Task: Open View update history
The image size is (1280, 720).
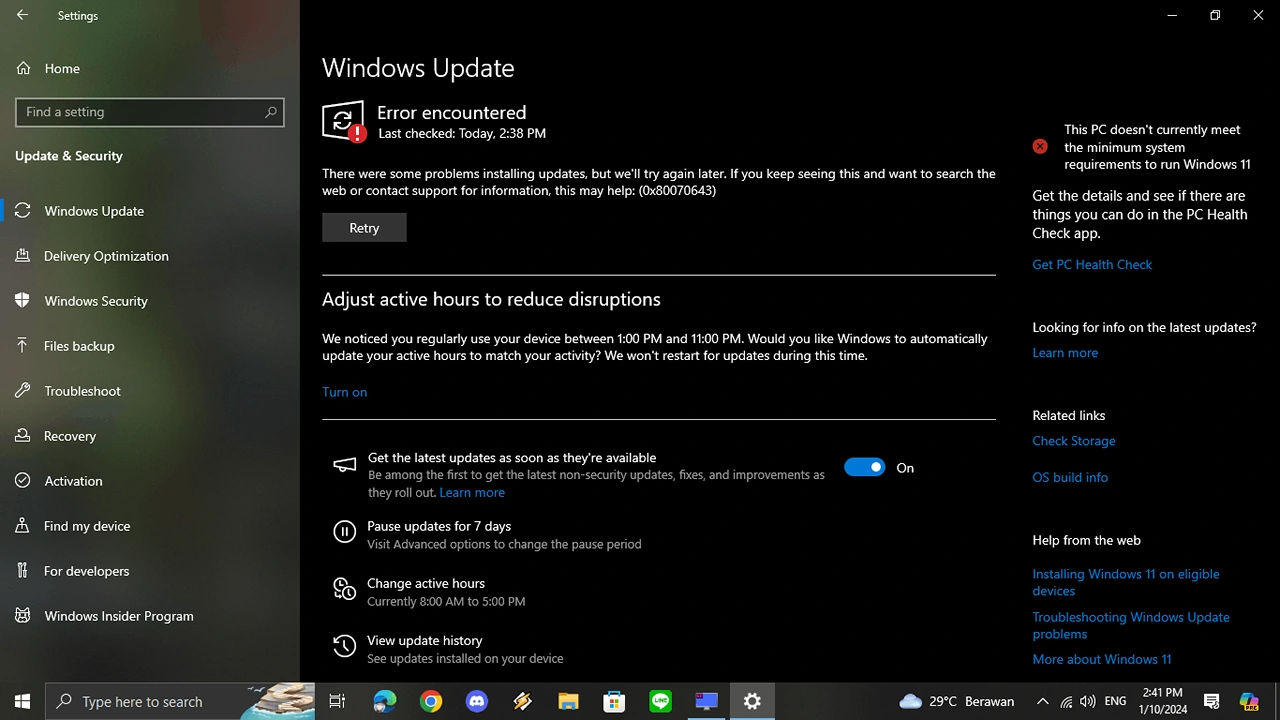Action: 425,640
